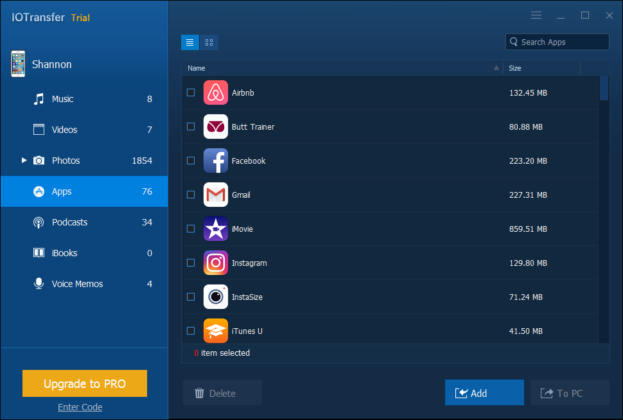Click the Name column header

[342, 68]
